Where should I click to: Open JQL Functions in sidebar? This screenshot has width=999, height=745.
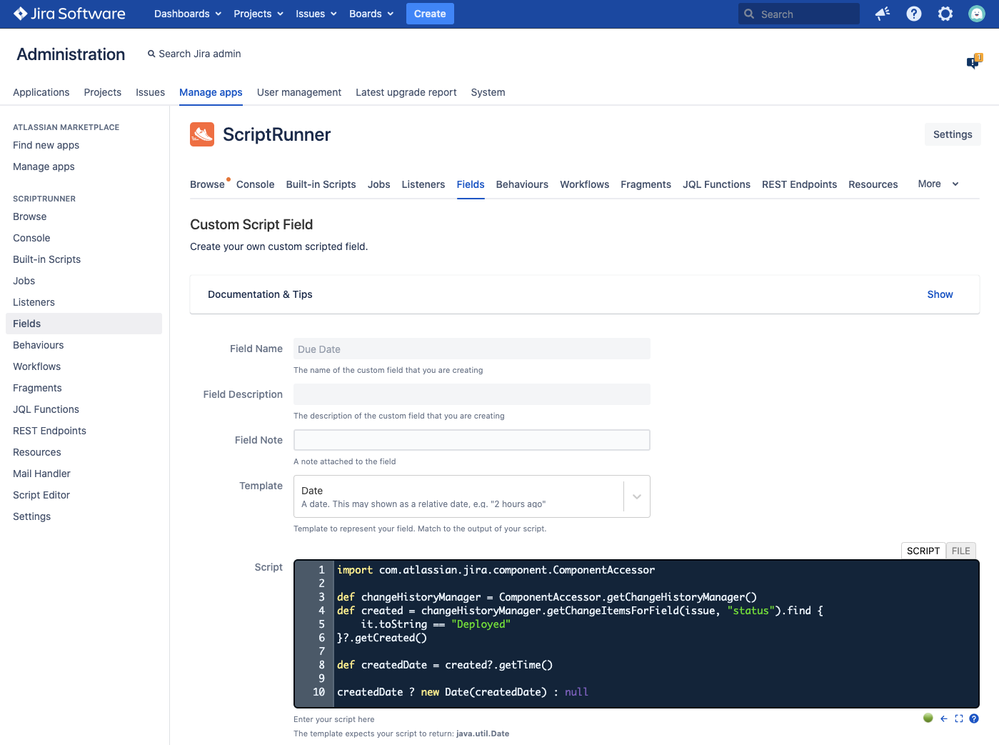46,409
